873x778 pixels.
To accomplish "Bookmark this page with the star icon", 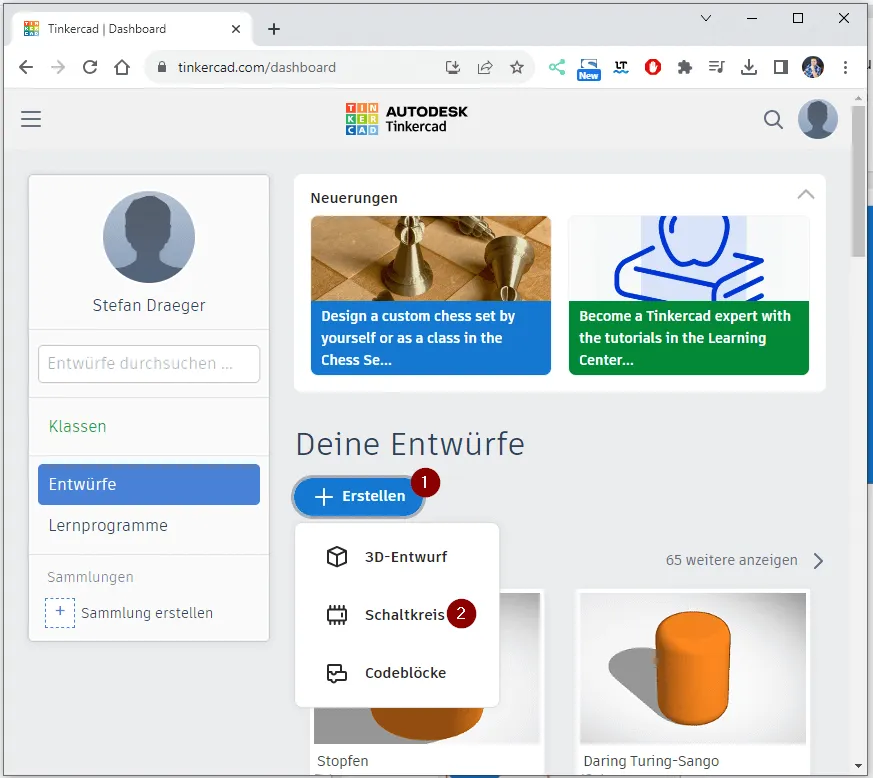I will 517,68.
